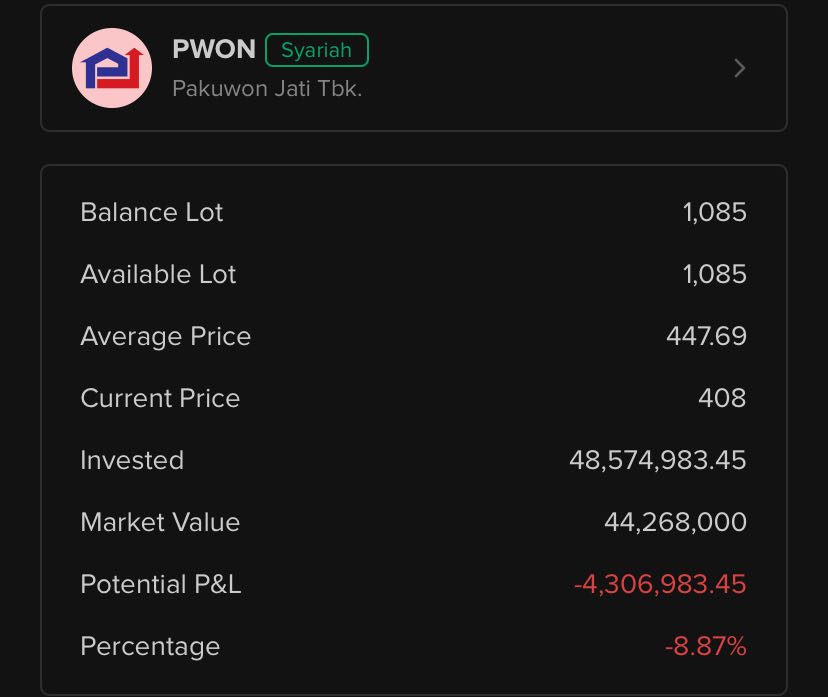Click the Pakuwon Jati company logo icon
Screen dimensions: 828x697
(x=112, y=68)
